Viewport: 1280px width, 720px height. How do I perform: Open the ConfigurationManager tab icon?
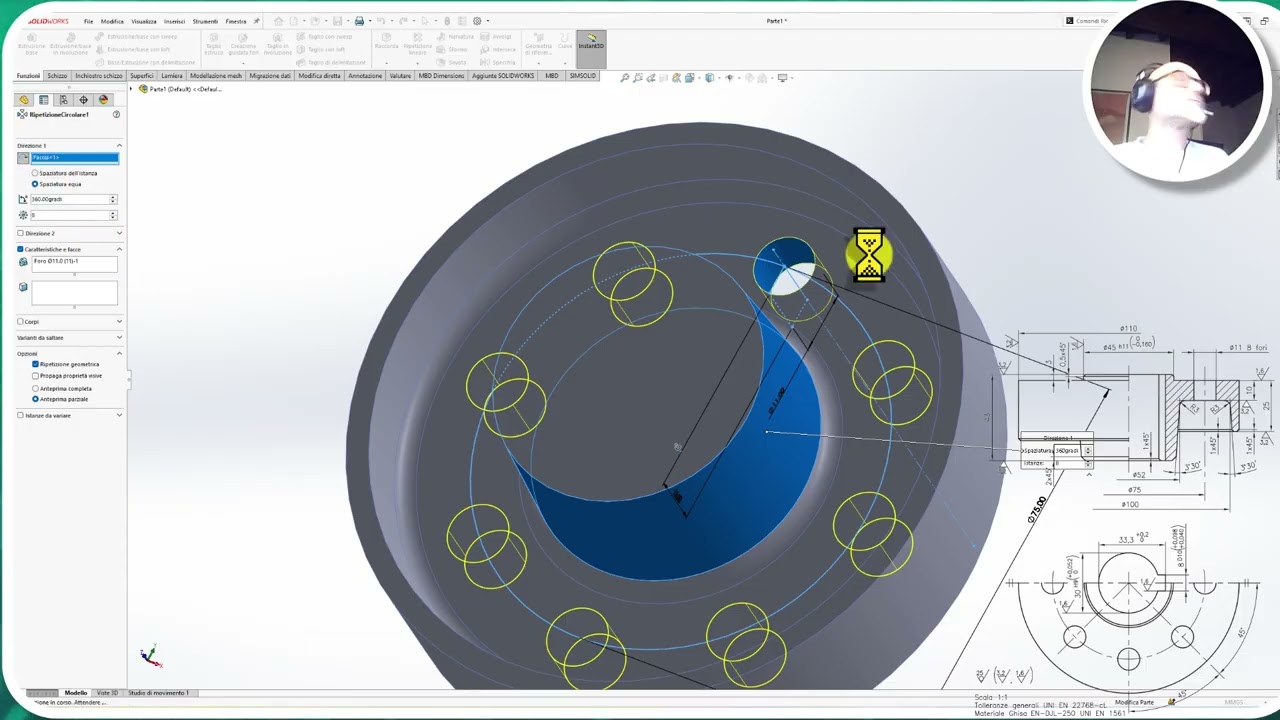(64, 100)
